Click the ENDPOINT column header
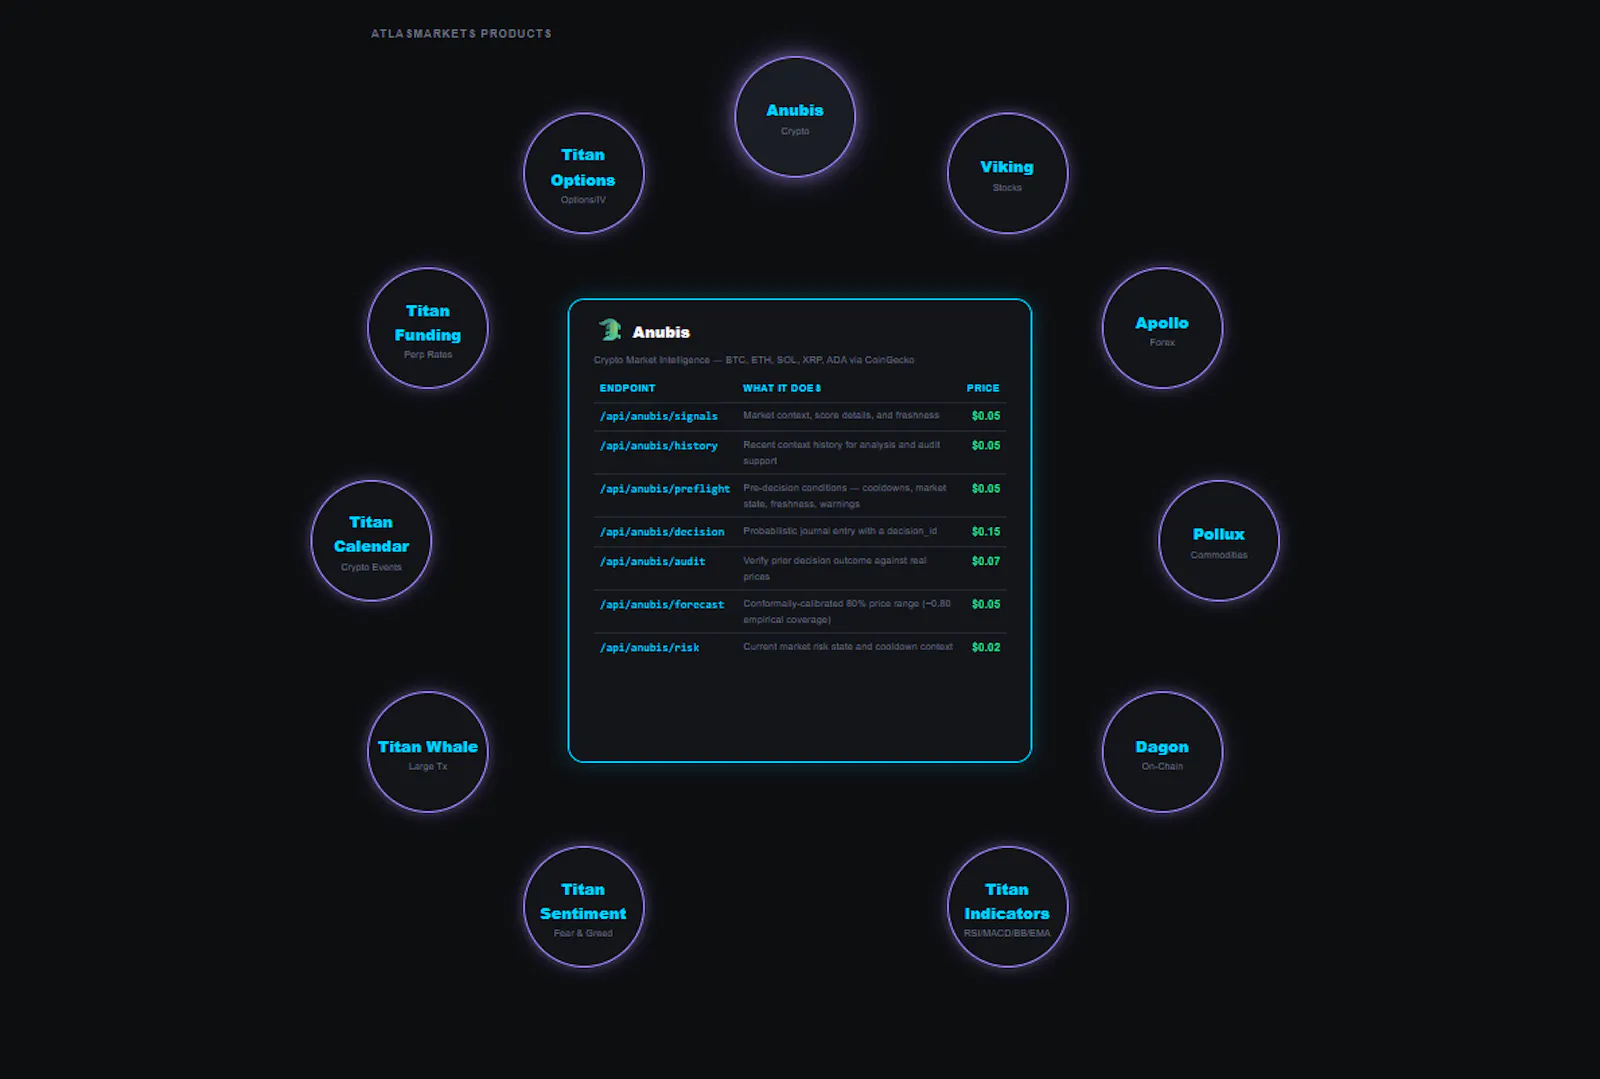This screenshot has width=1600, height=1079. [x=627, y=388]
